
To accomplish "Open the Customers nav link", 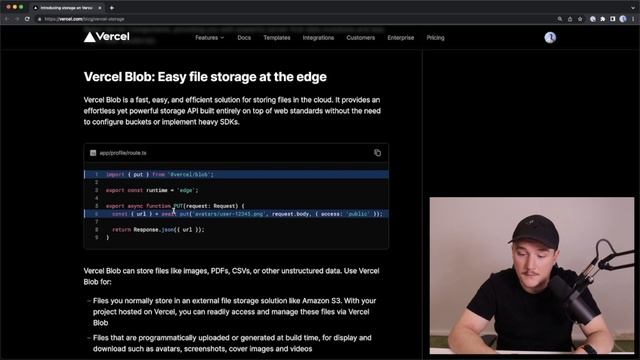I will pyautogui.click(x=361, y=38).
